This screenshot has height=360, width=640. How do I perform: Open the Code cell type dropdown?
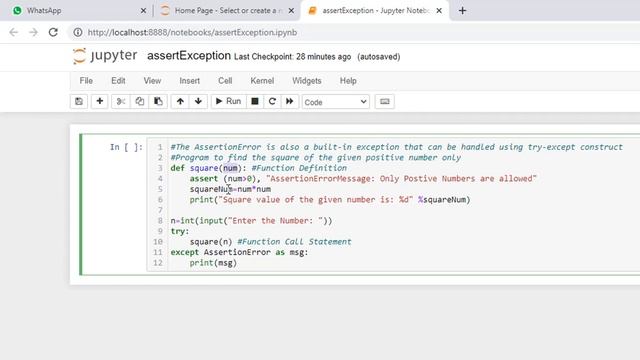point(336,102)
